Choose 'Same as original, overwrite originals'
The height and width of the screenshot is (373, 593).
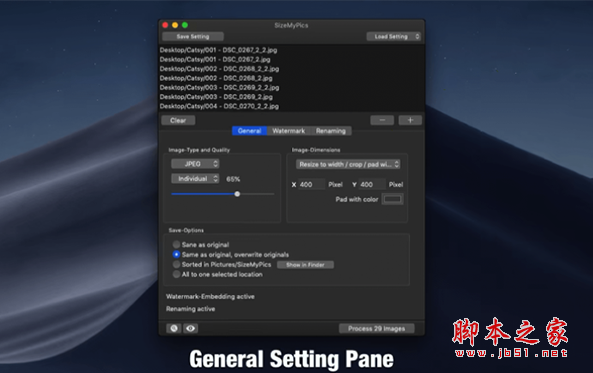pos(176,254)
